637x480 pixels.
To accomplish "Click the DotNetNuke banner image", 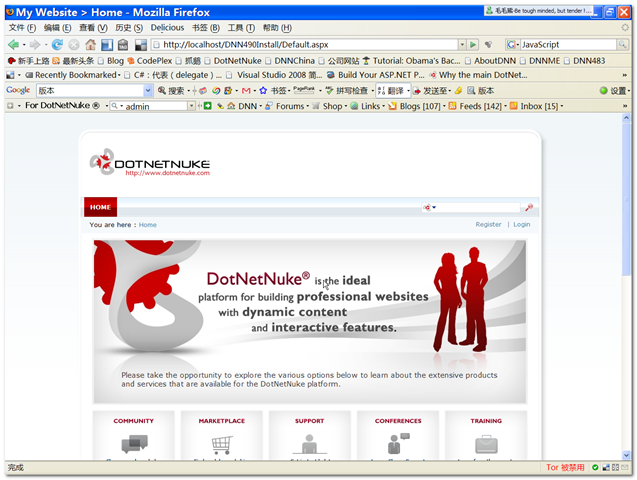I will 310,321.
